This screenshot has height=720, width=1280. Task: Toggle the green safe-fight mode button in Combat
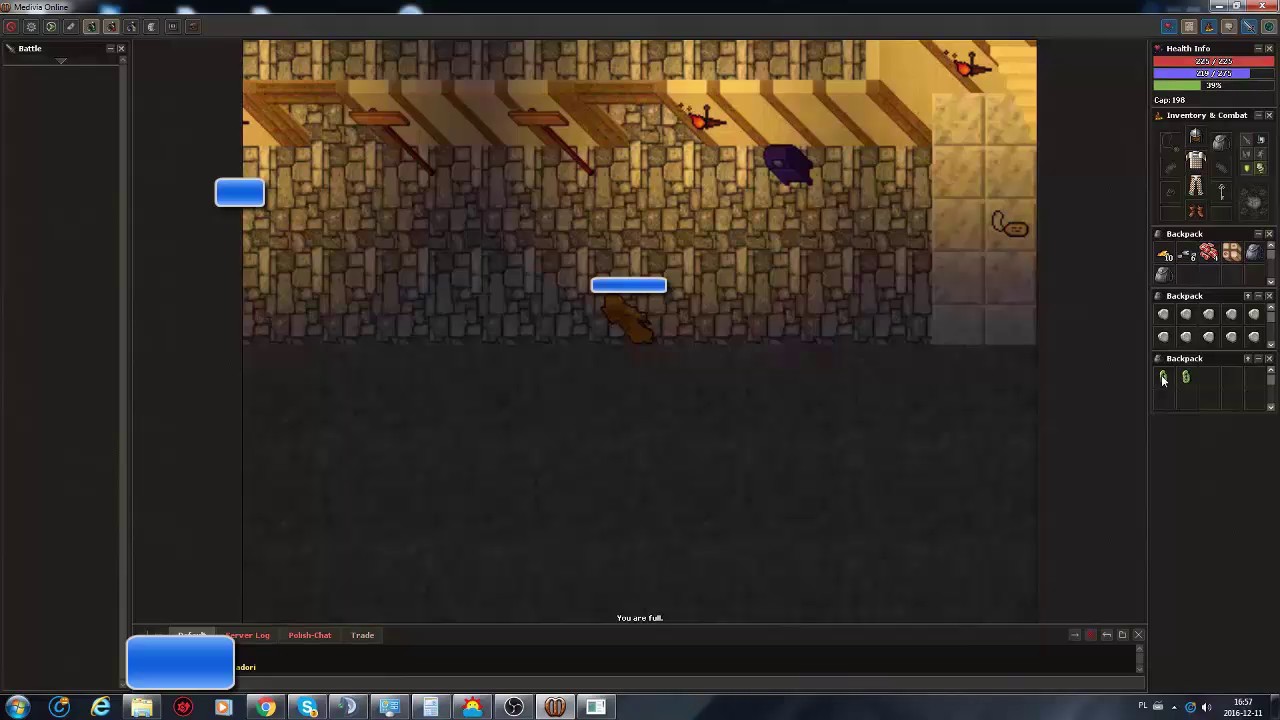1259,168
